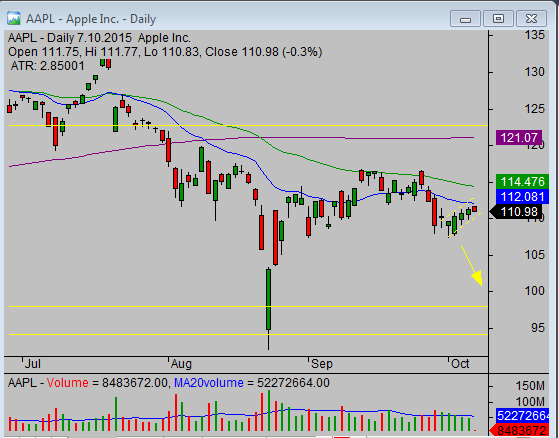Click the 100 price axis label

pos(534,291)
